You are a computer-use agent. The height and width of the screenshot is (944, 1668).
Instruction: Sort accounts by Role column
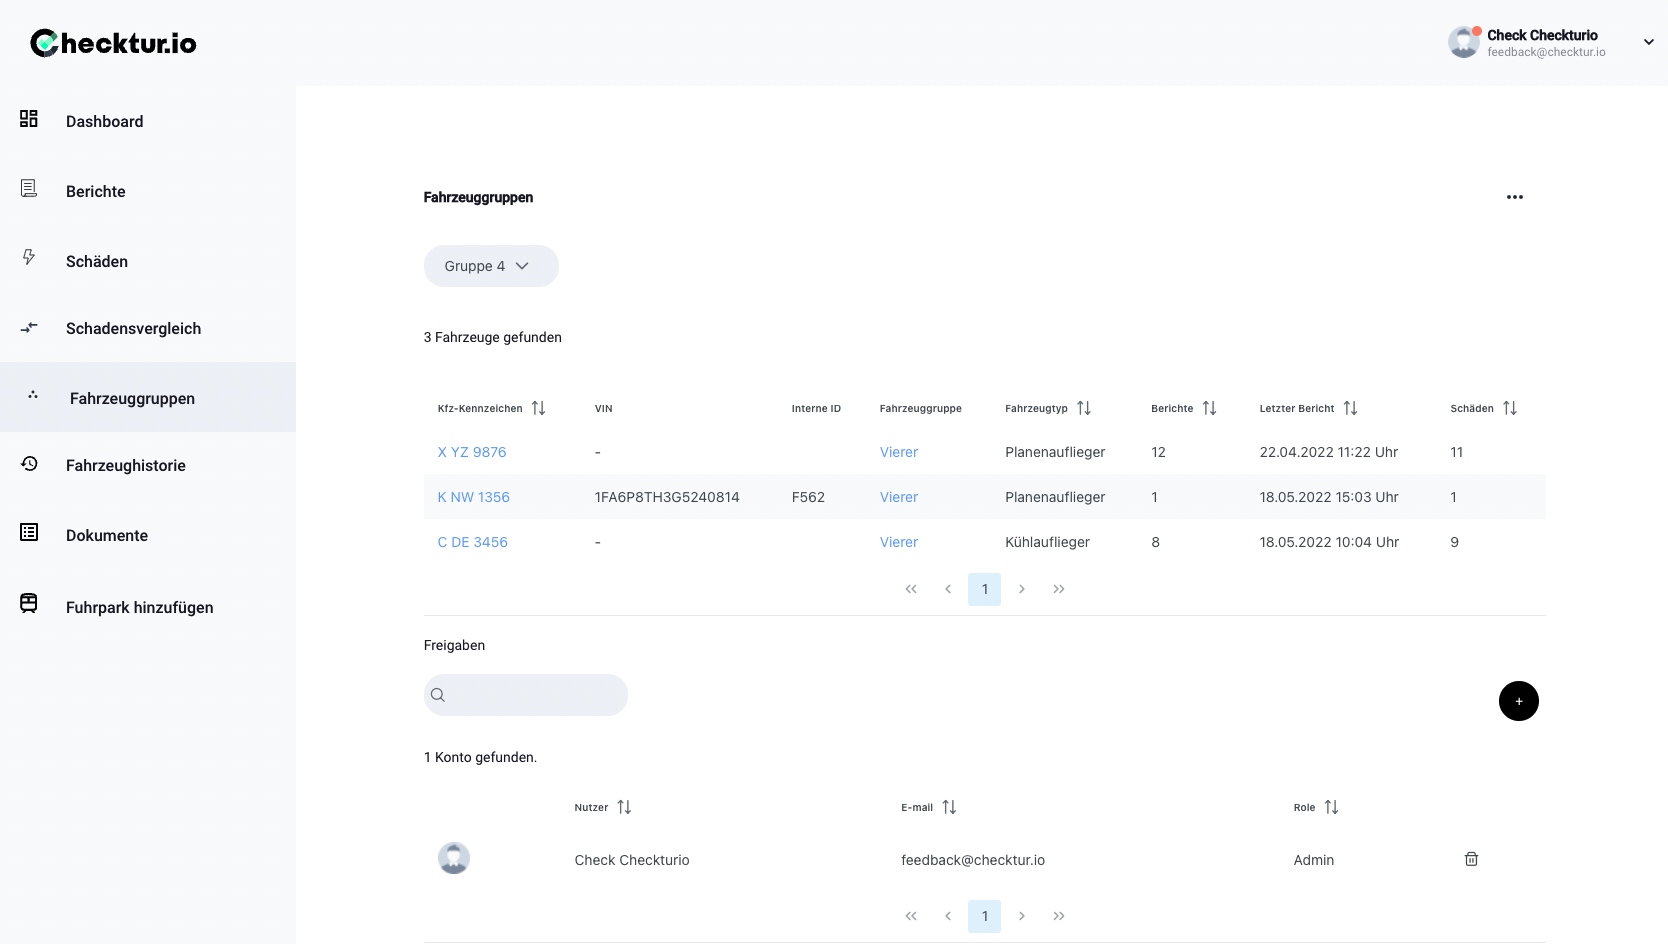pos(1331,807)
